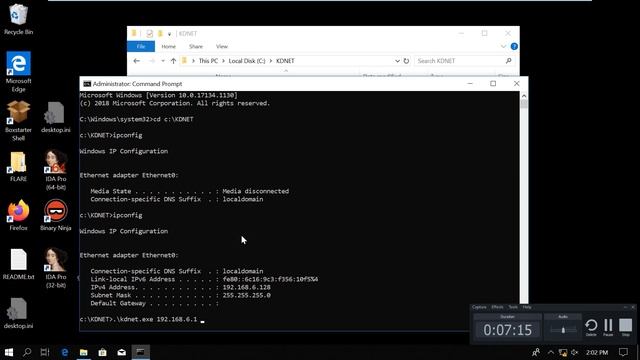Launch IDA Pro (32-bit) shortcut

(56, 267)
